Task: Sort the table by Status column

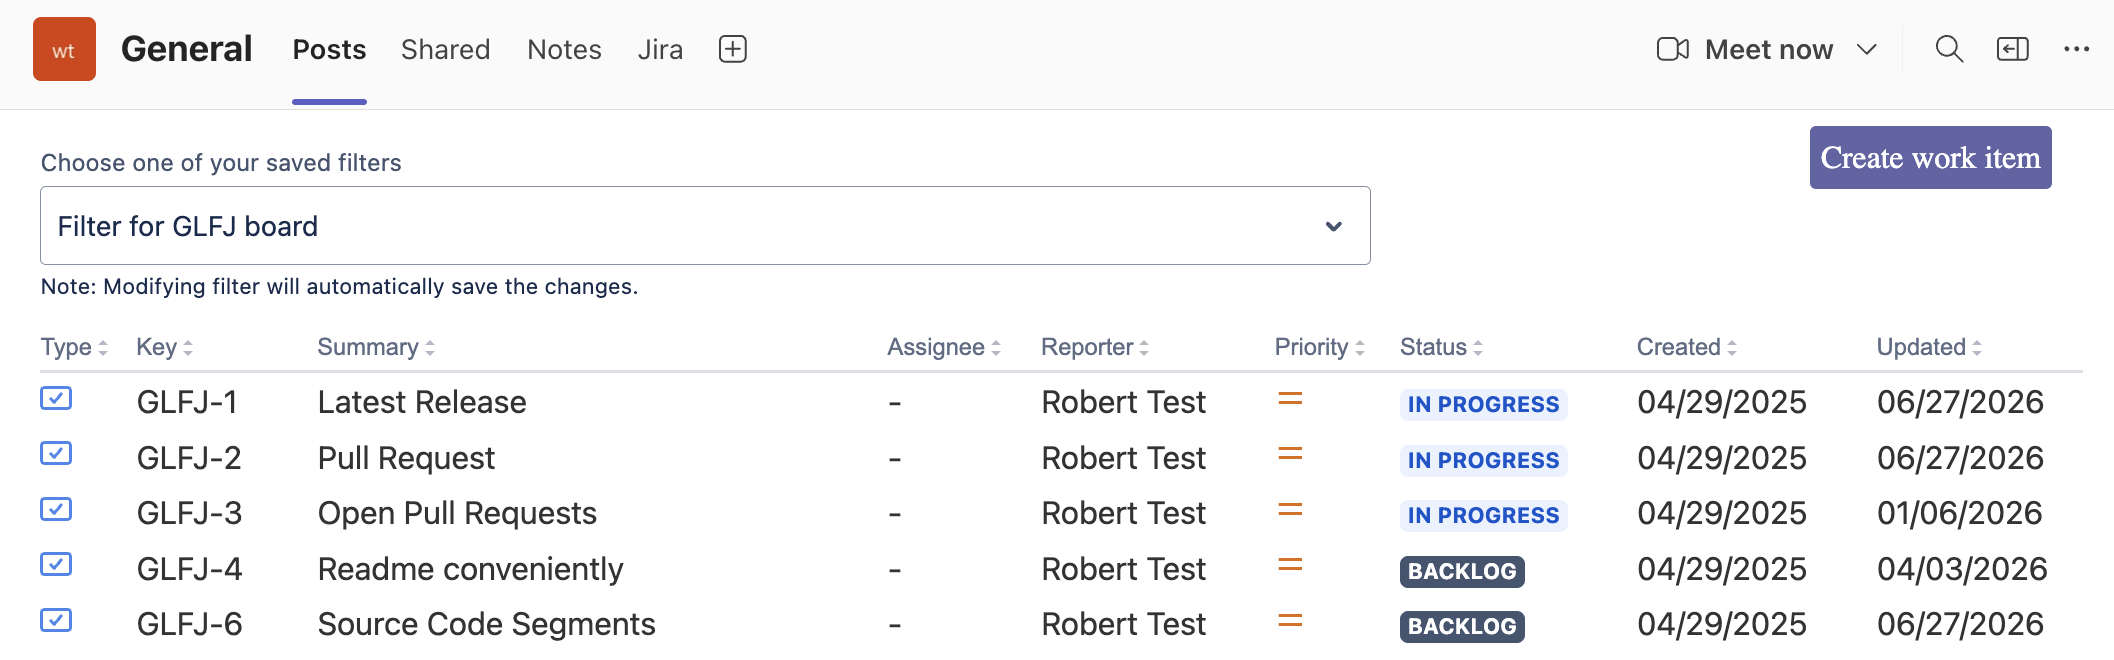Action: pyautogui.click(x=1441, y=347)
